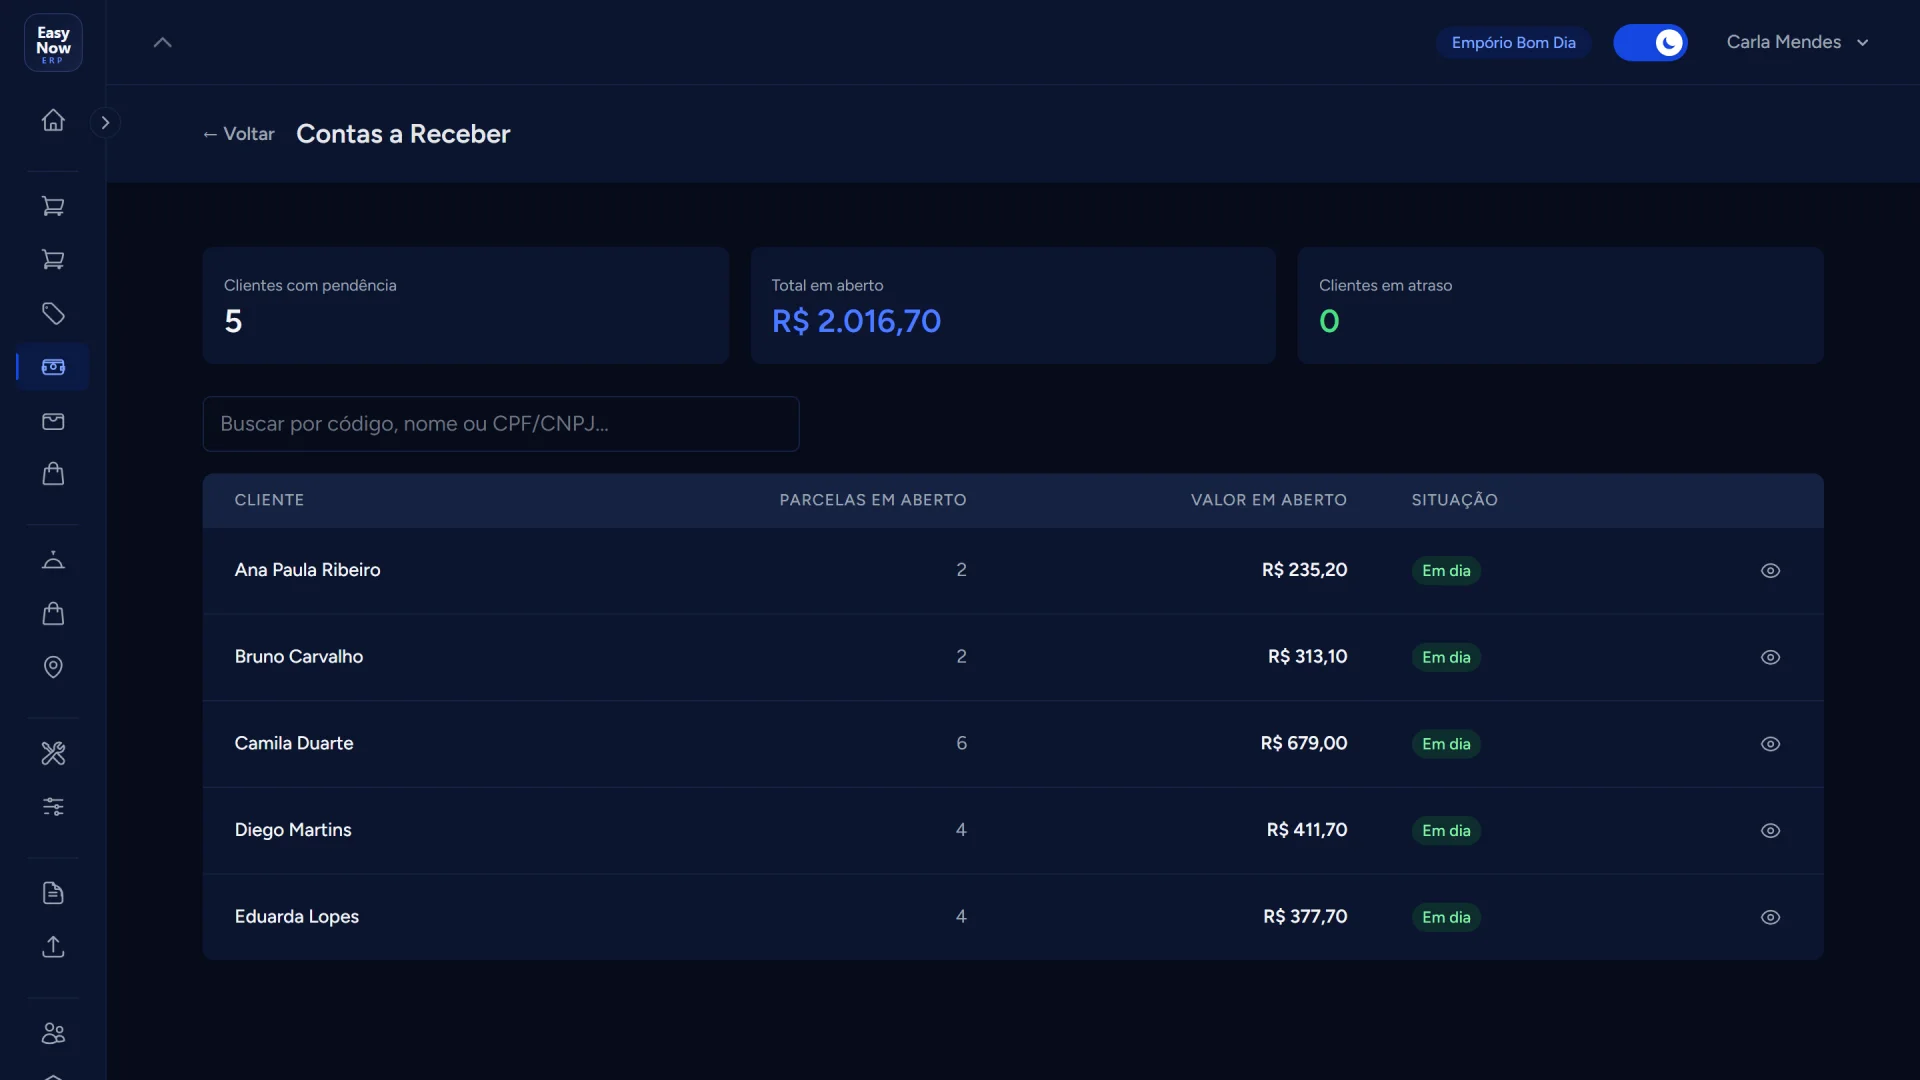1920x1080 pixels.
Task: Open the sliders settings sidebar icon
Action: click(53, 806)
